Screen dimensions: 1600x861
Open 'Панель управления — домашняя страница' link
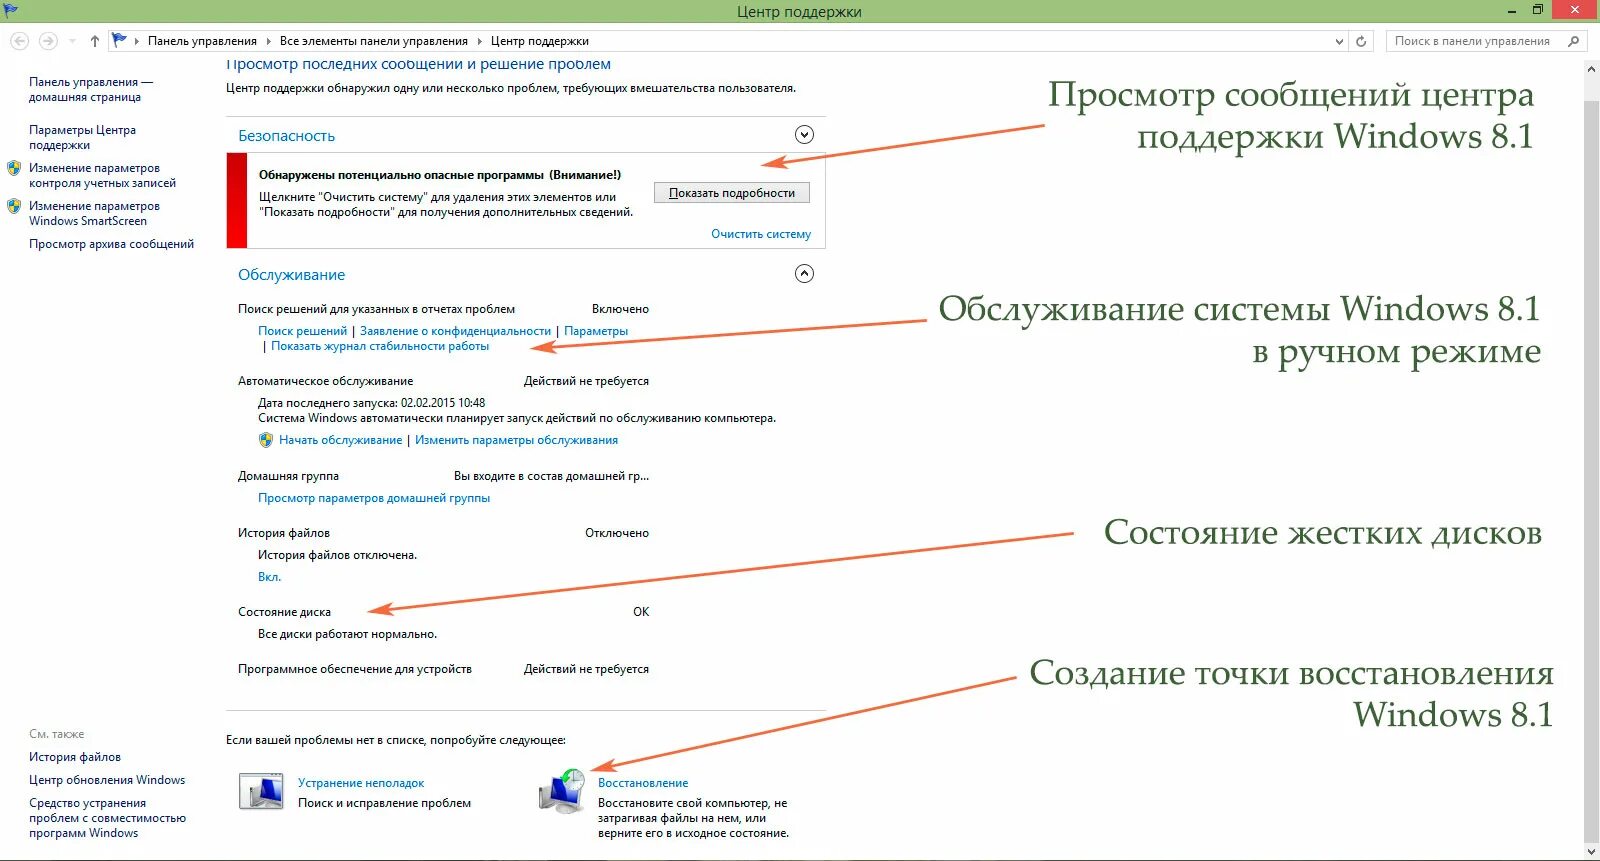pos(91,89)
